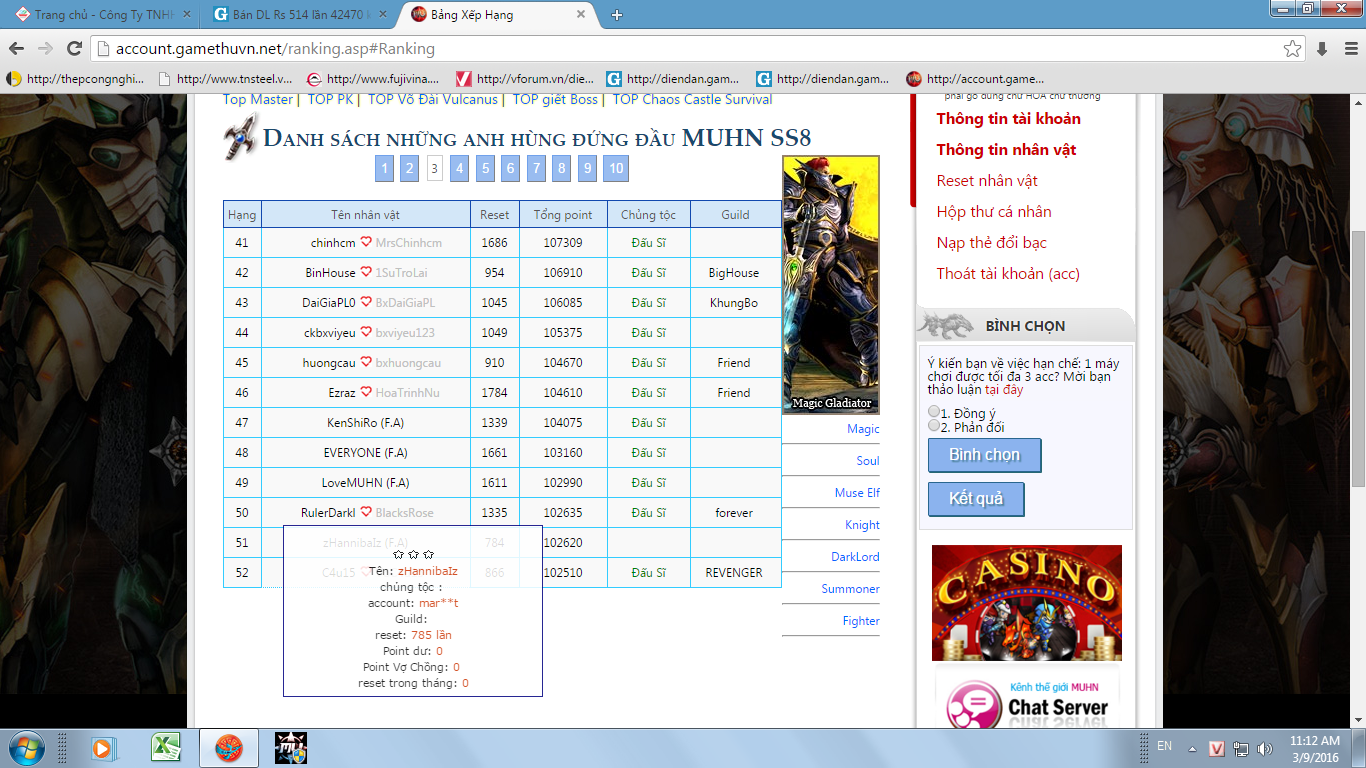Open the fujivina bookmark
This screenshot has height=768, width=1366.
coord(375,79)
